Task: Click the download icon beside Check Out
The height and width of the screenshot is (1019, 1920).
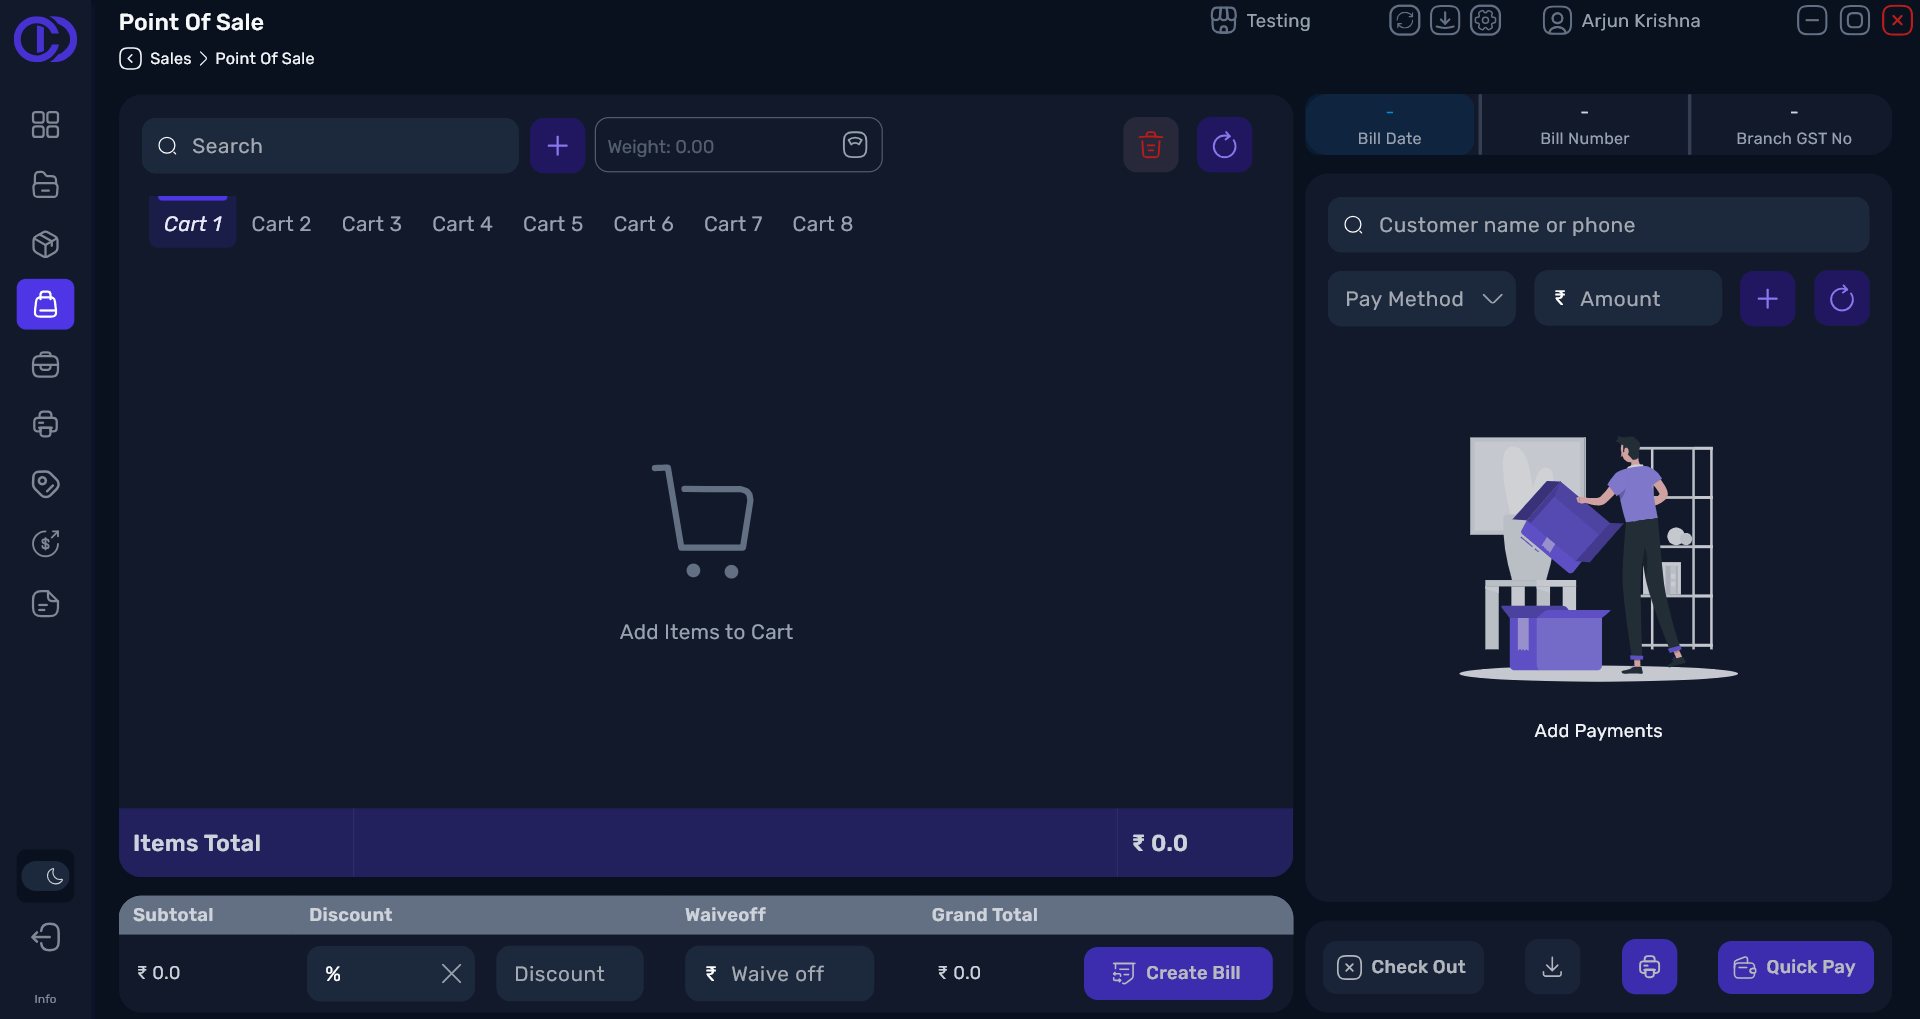Action: (x=1552, y=967)
